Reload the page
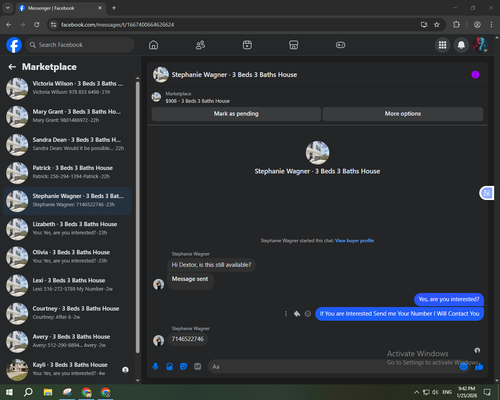Image resolution: width=500 pixels, height=400 pixels. pos(37,25)
